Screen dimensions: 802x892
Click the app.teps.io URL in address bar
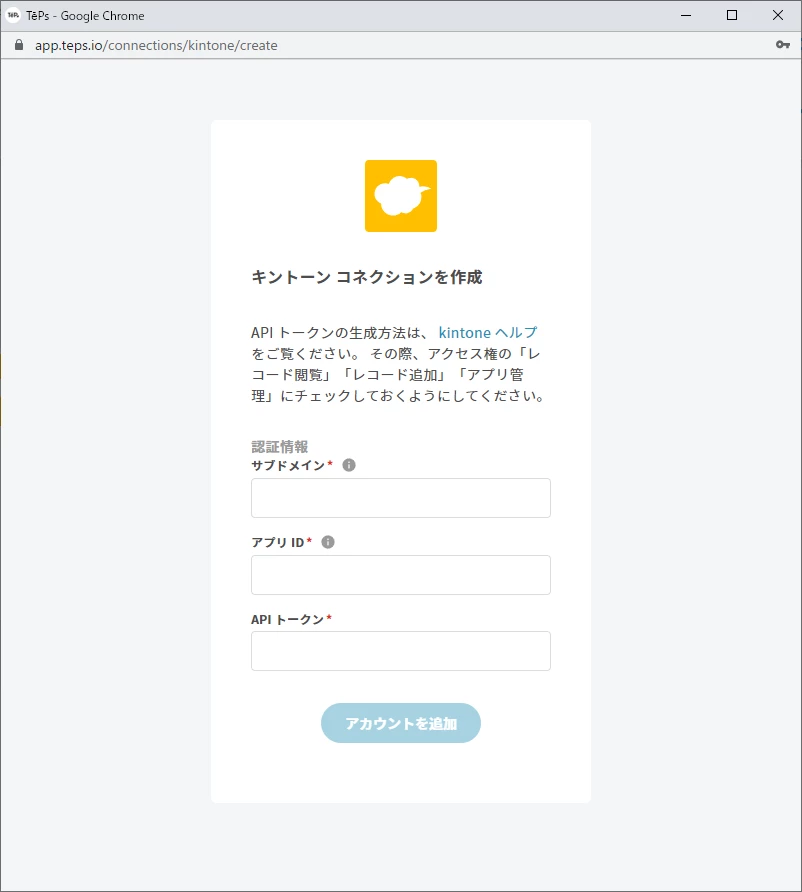(x=156, y=46)
